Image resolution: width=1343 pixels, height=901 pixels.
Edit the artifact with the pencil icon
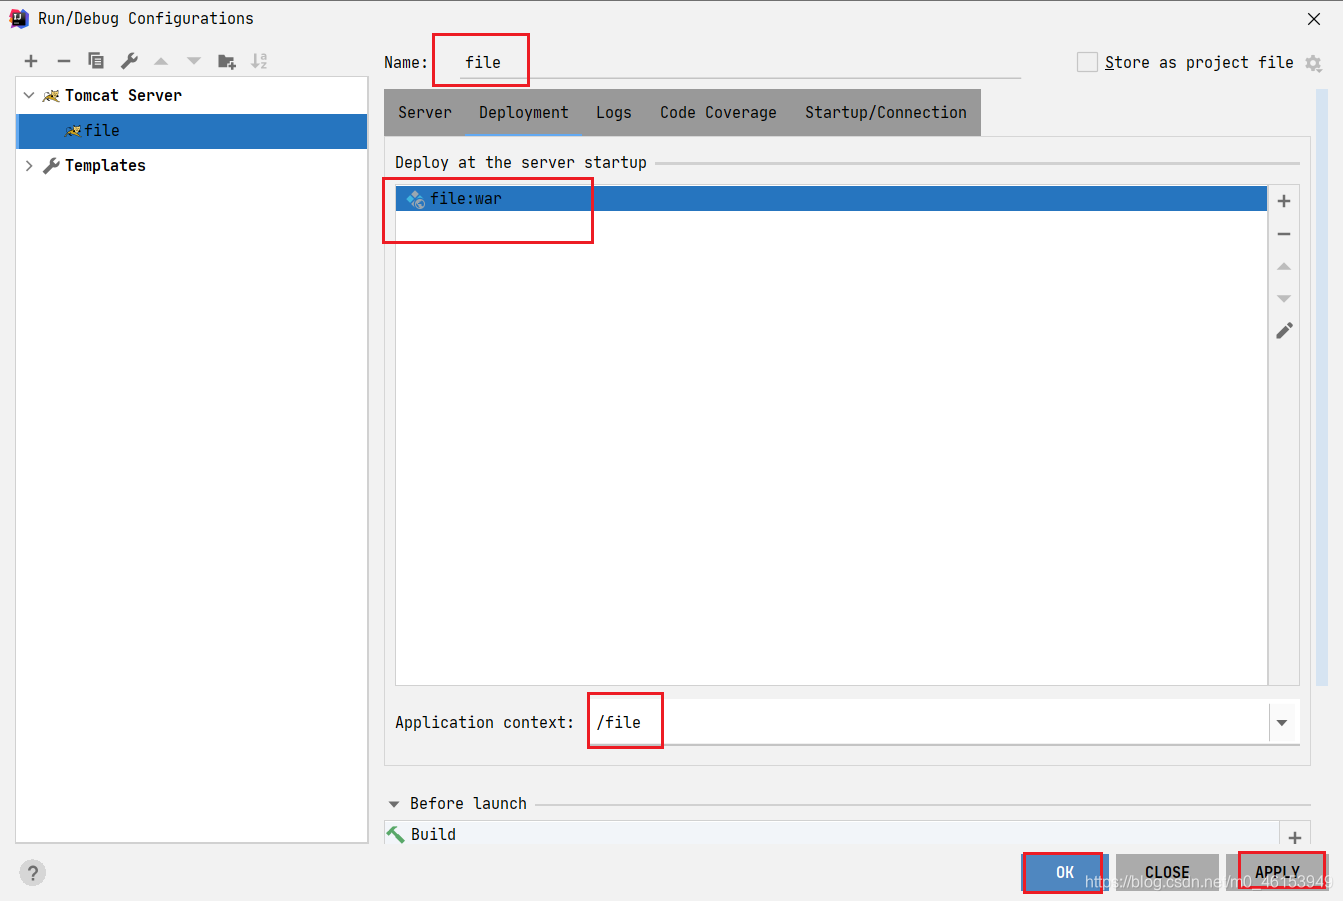(1284, 331)
